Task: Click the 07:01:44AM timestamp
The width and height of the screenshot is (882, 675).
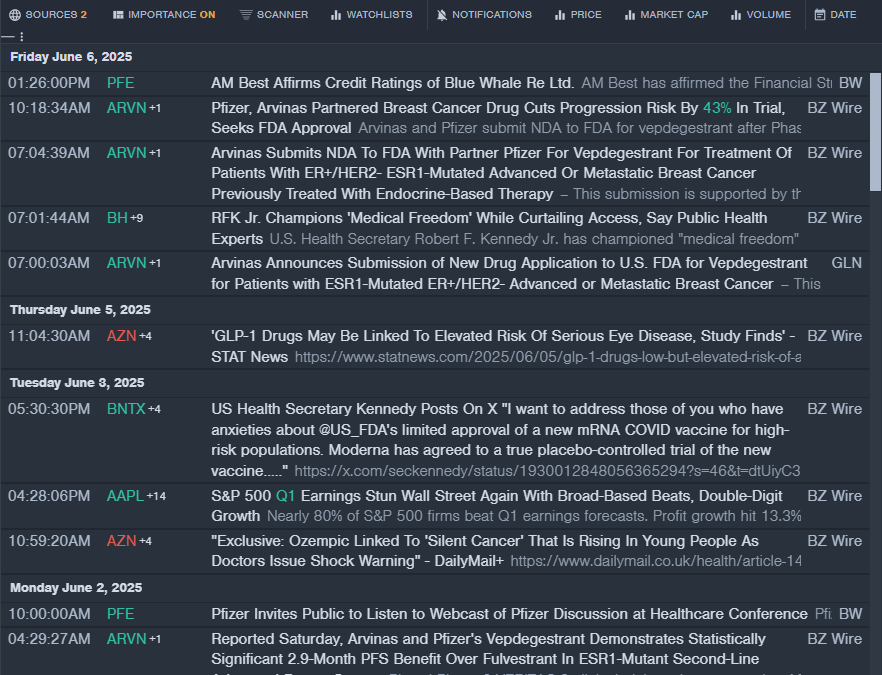Action: pos(49,218)
